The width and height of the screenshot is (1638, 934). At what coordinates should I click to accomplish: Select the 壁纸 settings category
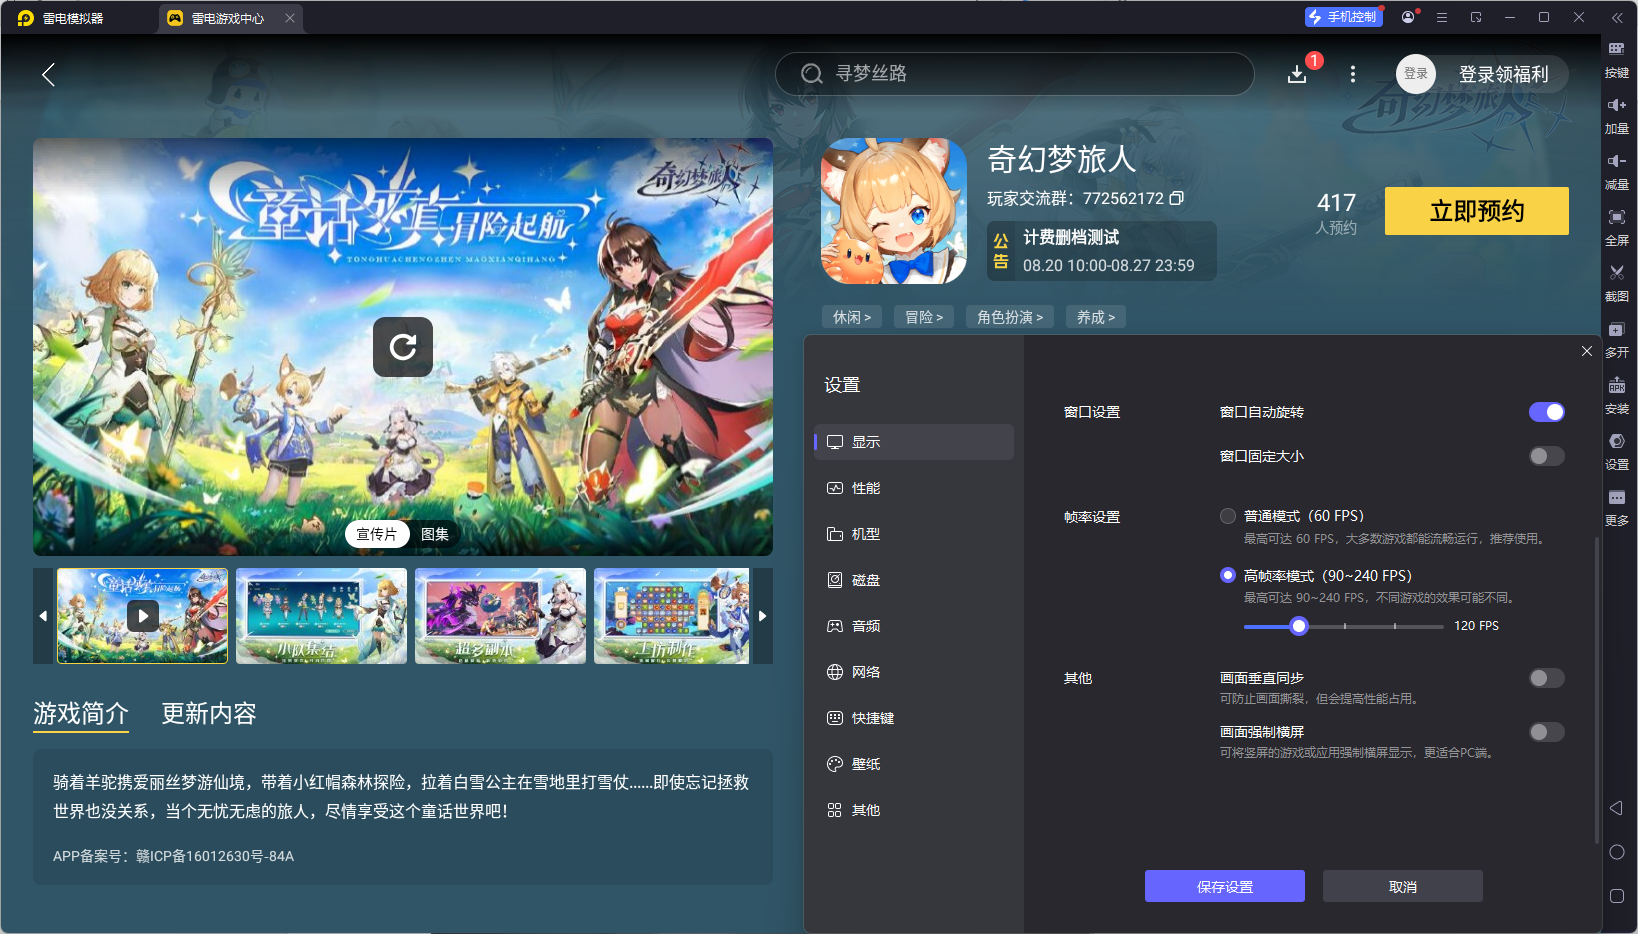pos(914,764)
